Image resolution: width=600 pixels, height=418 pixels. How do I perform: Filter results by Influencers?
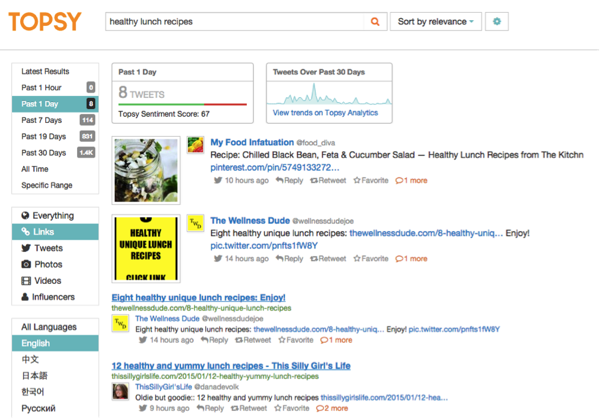point(55,297)
